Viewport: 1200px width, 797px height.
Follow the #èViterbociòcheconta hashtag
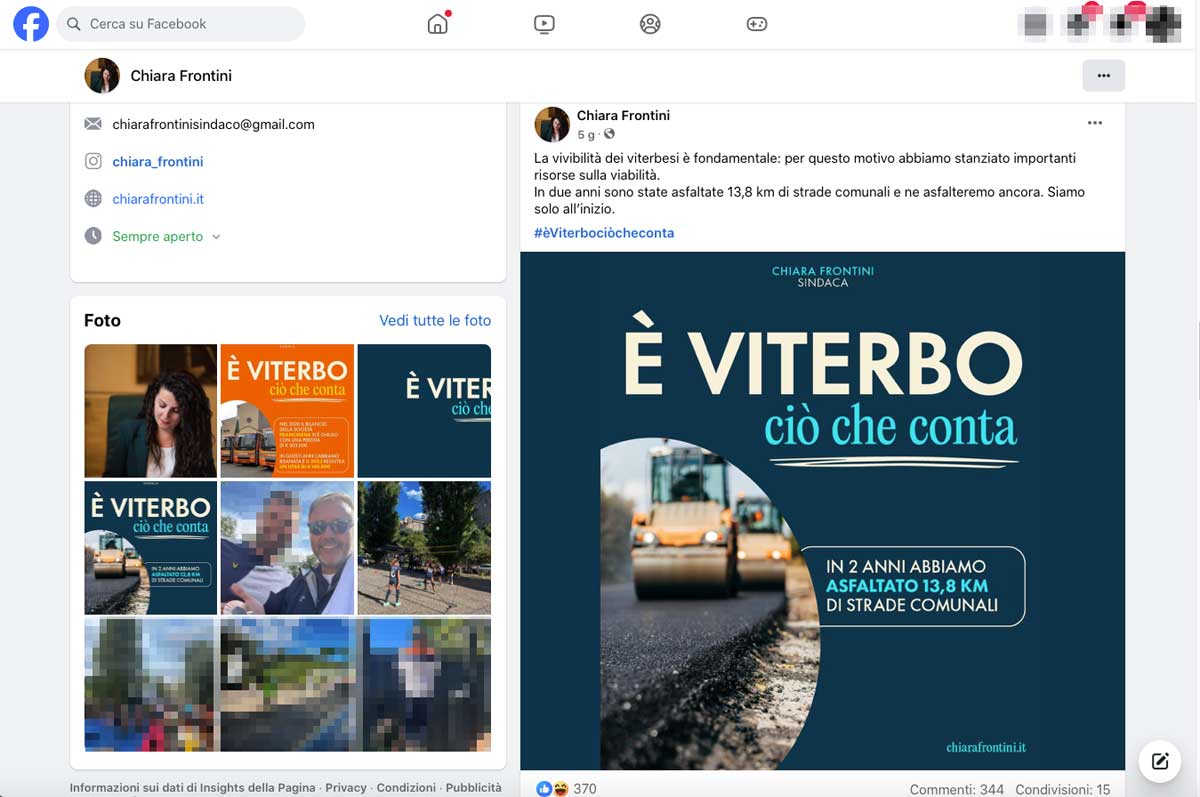604,233
